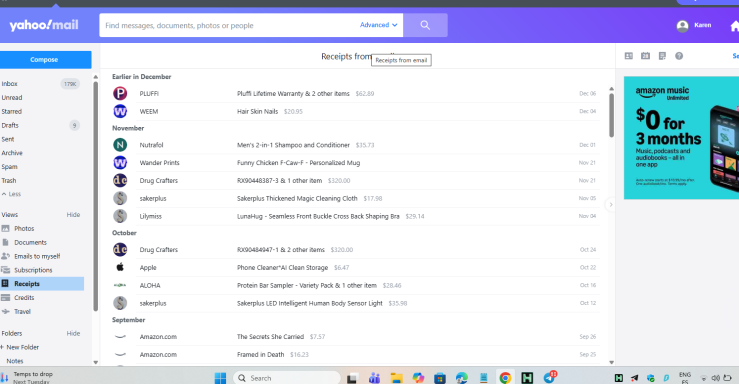This screenshot has width=739, height=384.
Task: Open Google Chrome from the taskbar
Action: [x=505, y=378]
